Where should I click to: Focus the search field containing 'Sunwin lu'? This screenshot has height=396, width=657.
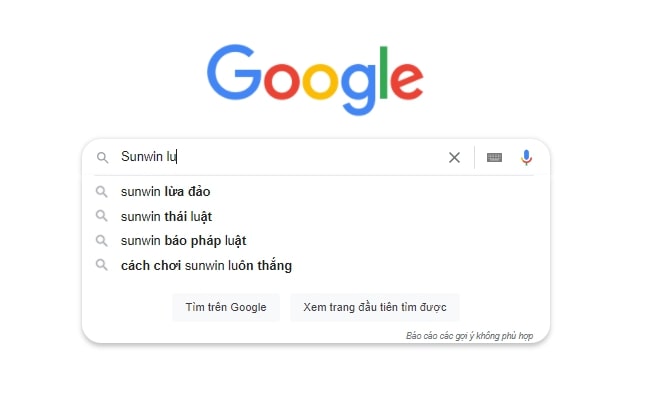281,157
